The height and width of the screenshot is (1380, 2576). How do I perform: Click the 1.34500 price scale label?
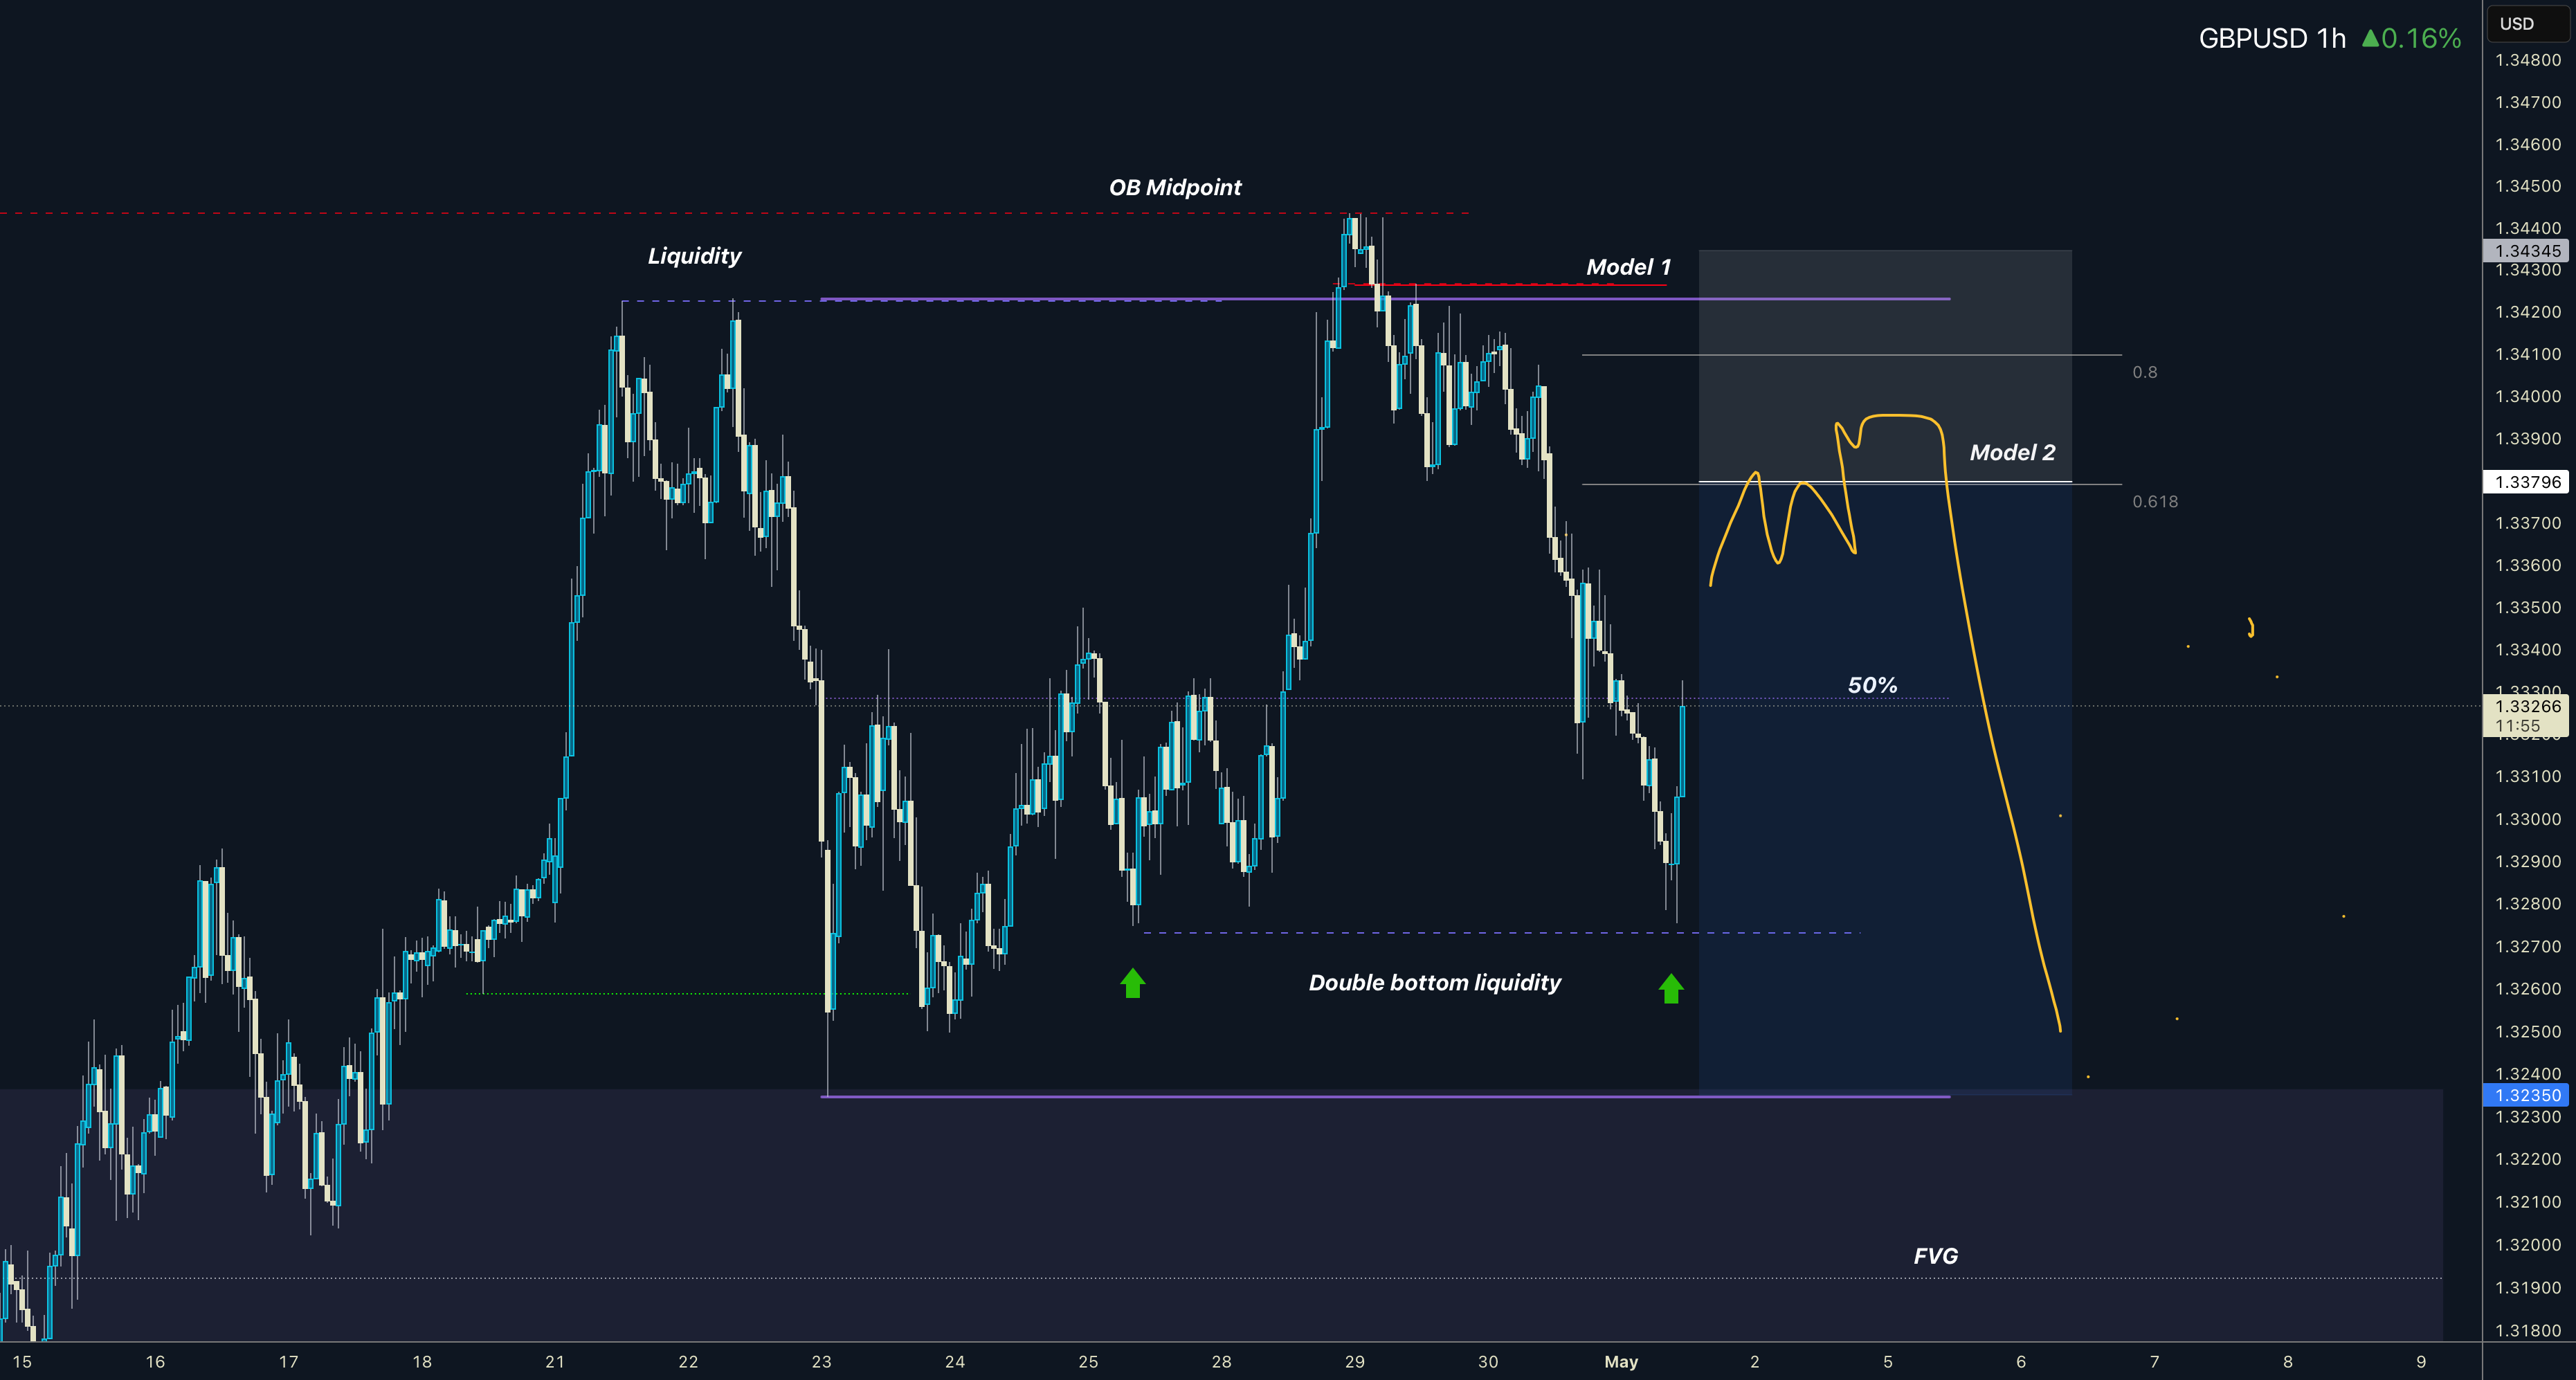[x=2527, y=186]
